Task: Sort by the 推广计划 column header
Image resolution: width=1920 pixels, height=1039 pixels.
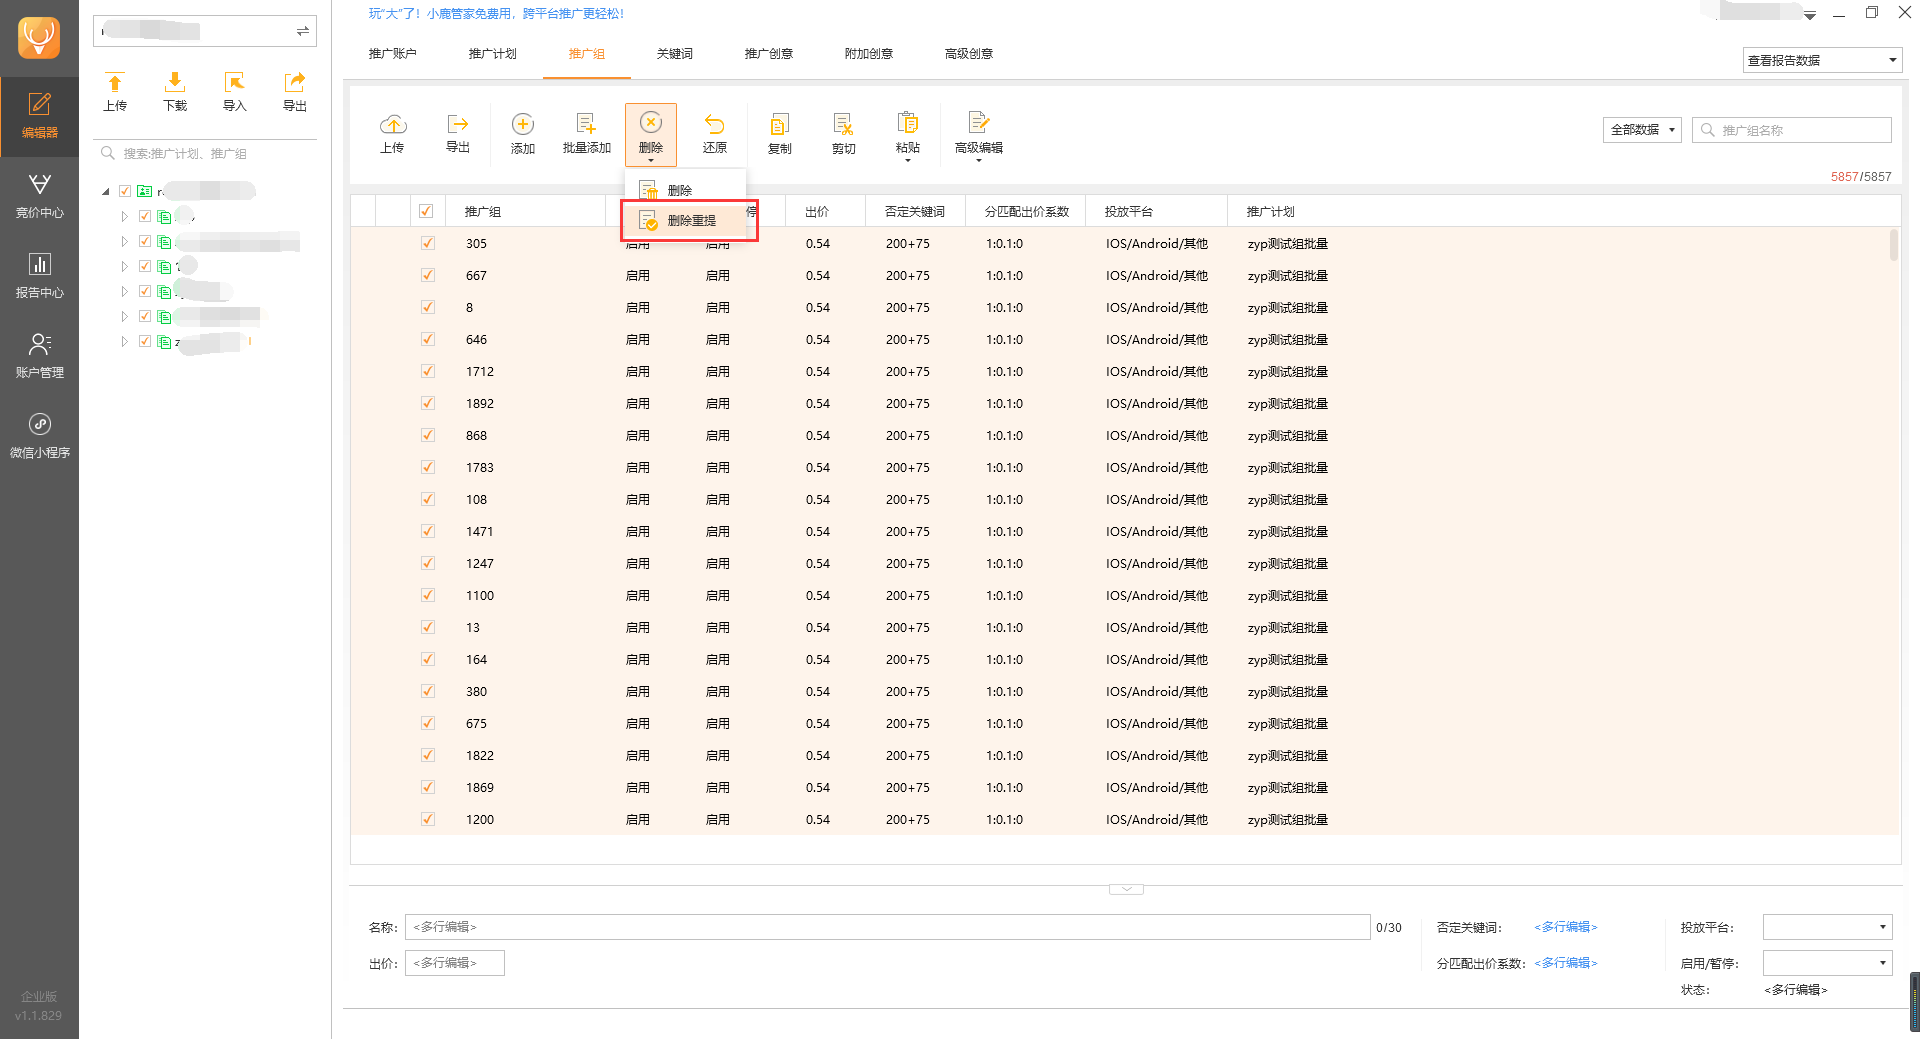Action: (1270, 211)
